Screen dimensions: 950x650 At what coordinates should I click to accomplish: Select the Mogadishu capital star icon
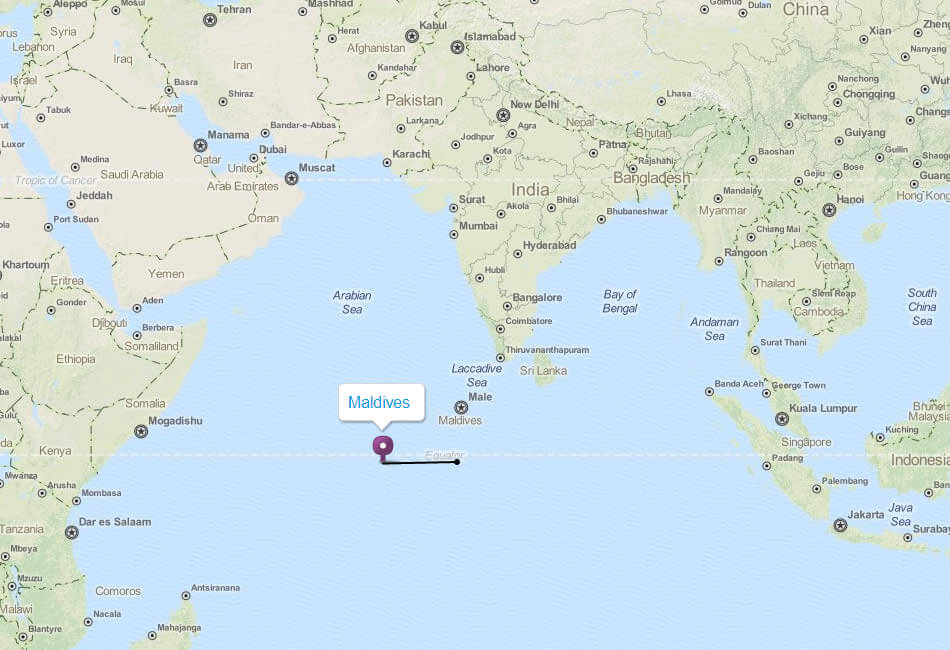pyautogui.click(x=141, y=431)
